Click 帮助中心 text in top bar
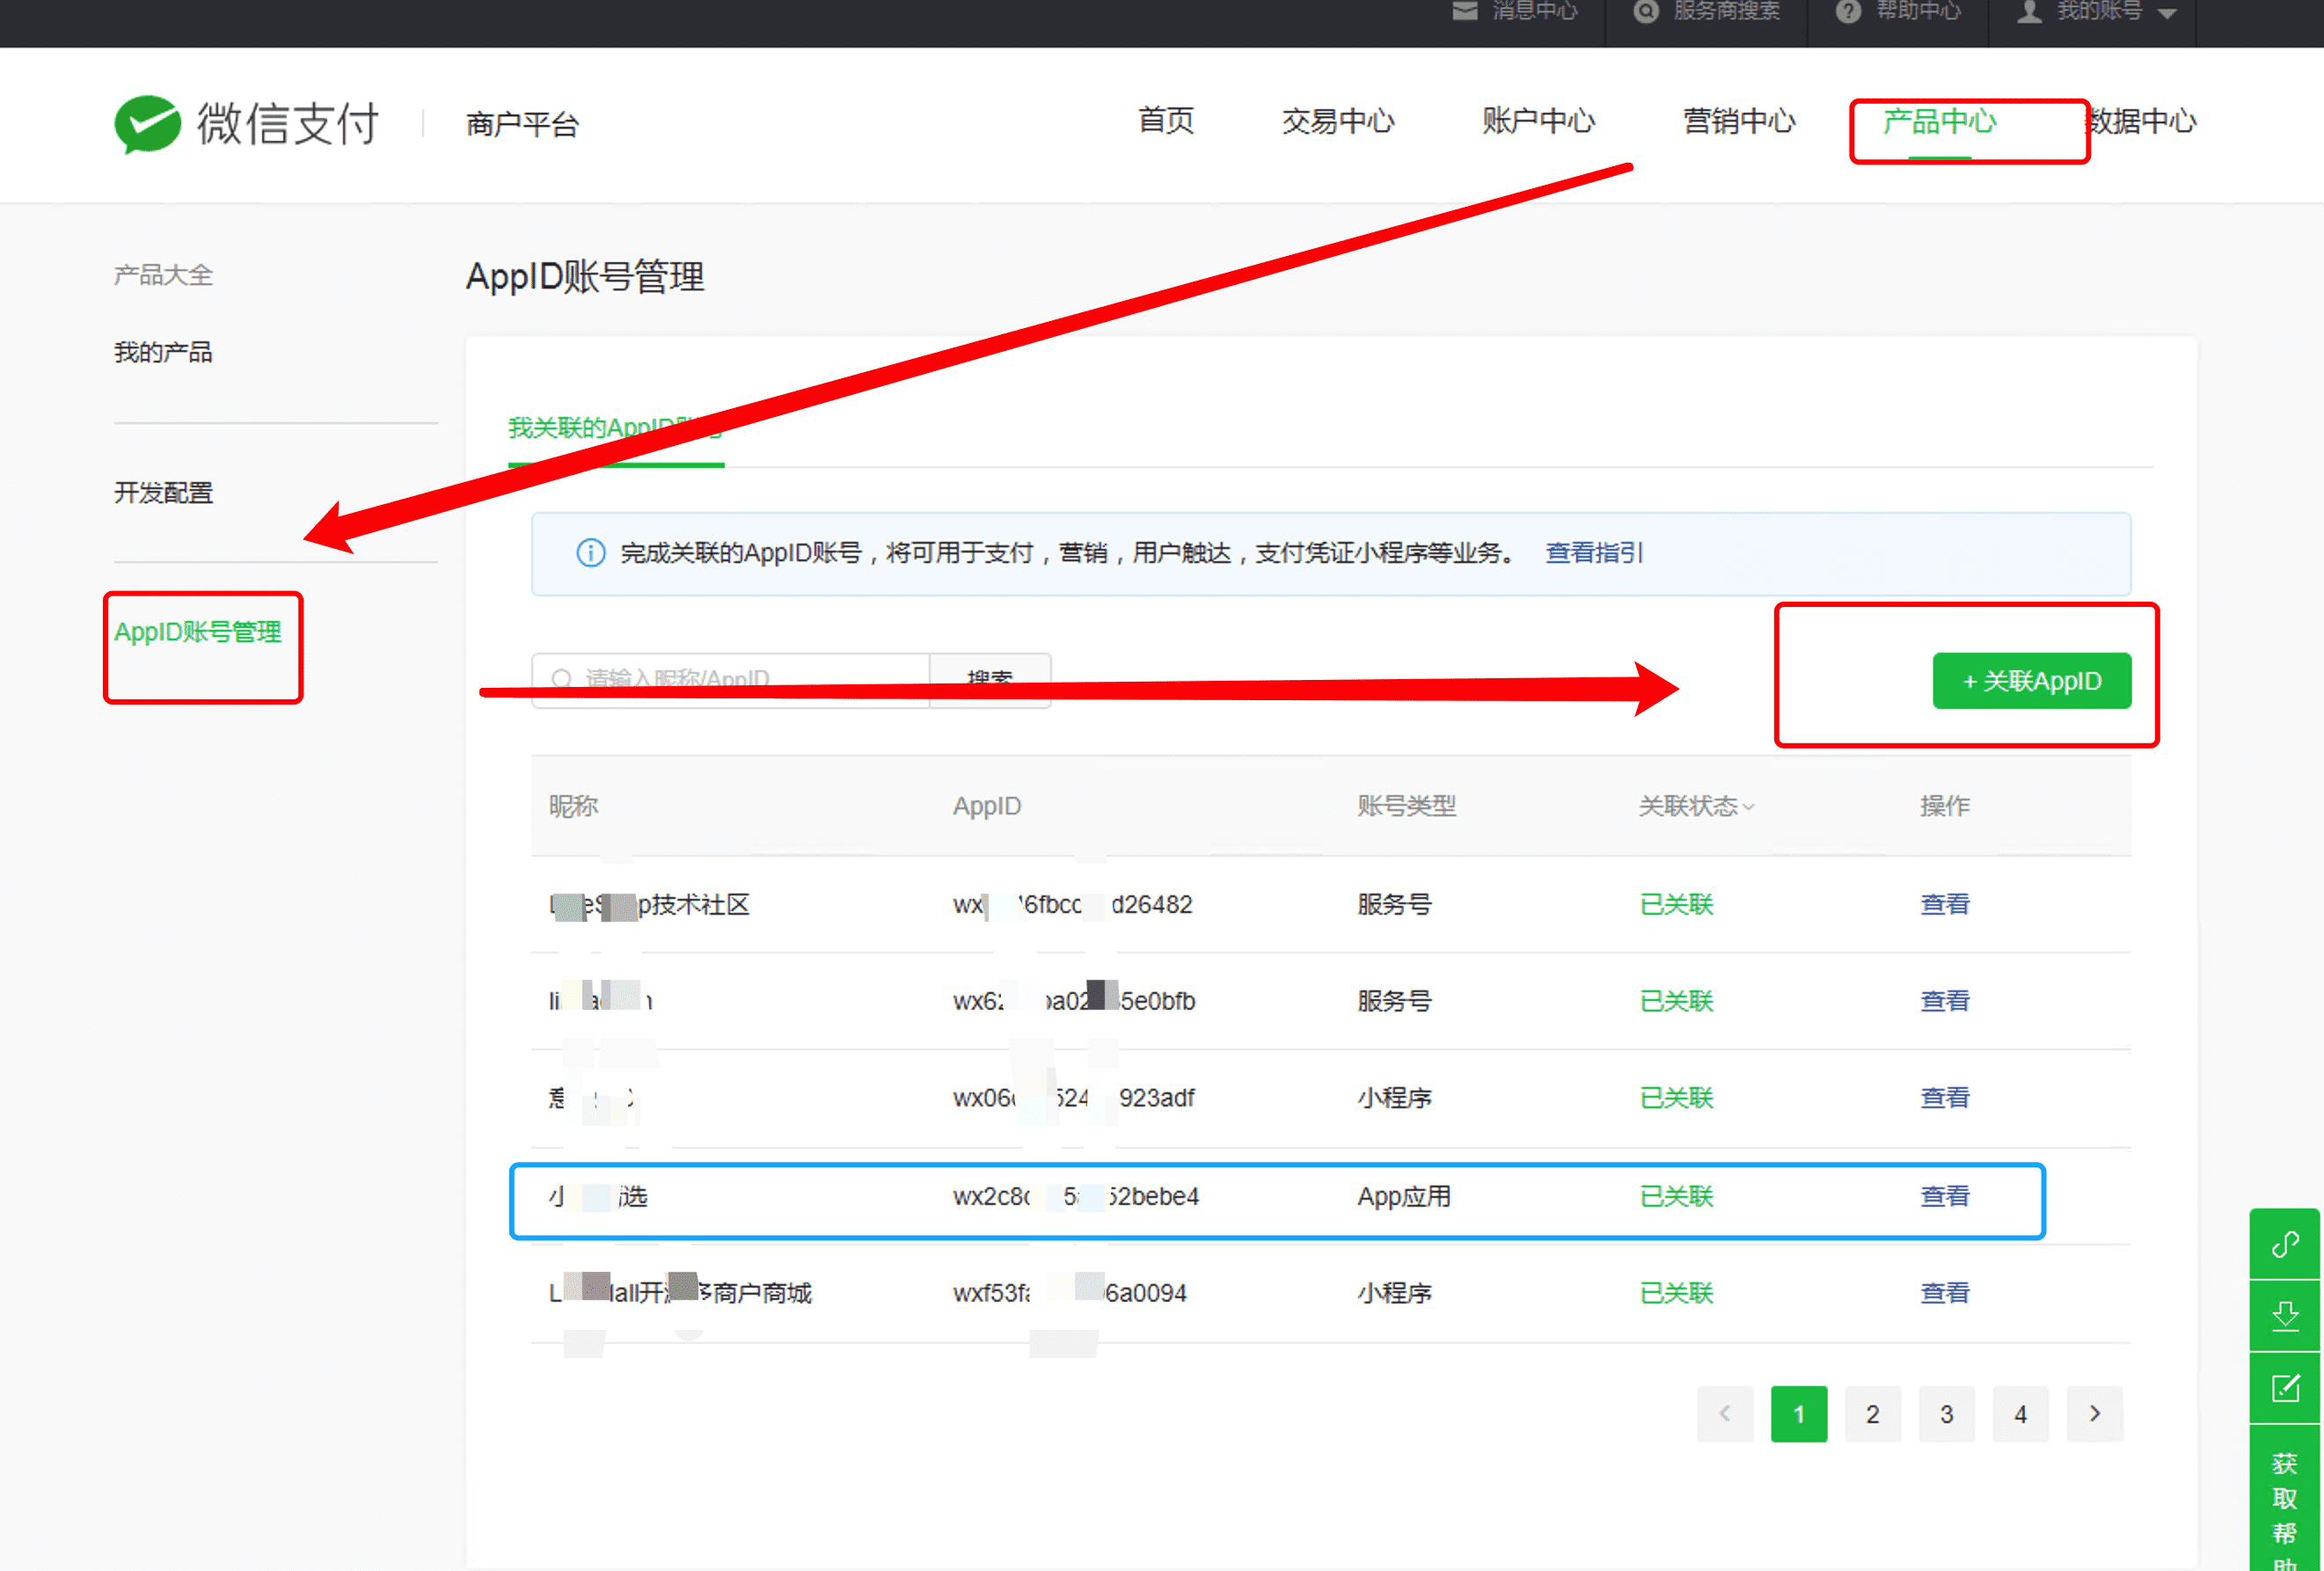Screen dimensions: 2324x1571 coord(1918,11)
